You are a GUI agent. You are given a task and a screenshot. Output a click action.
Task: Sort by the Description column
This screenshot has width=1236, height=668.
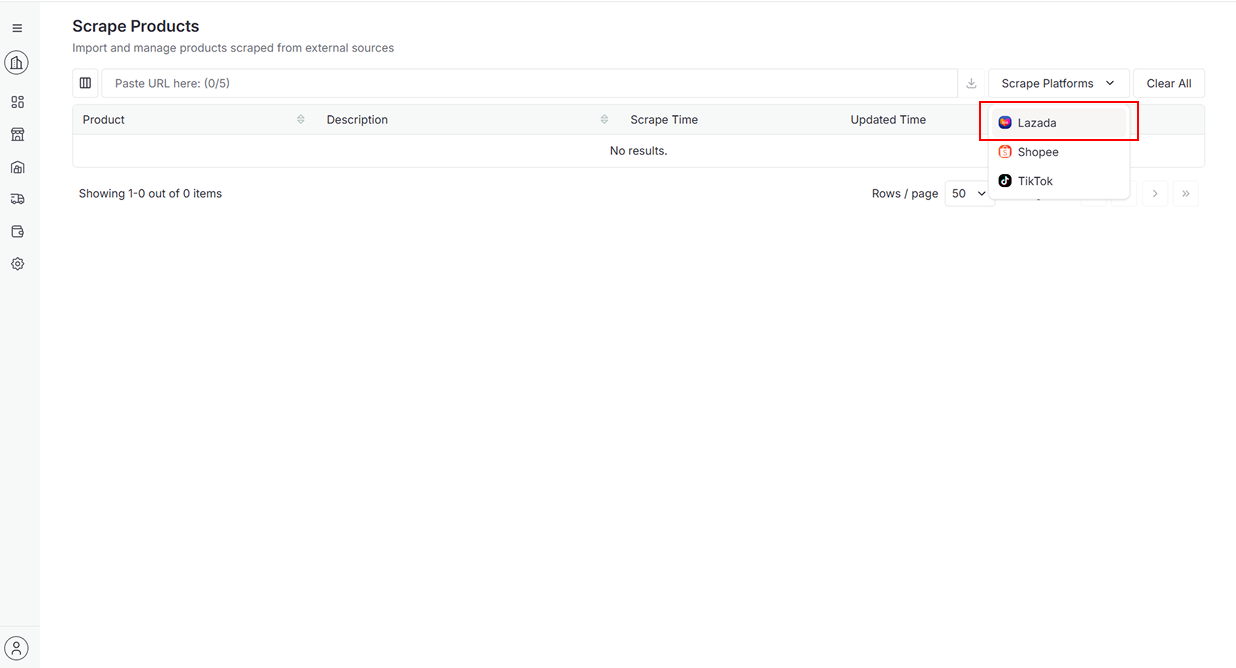(x=604, y=120)
